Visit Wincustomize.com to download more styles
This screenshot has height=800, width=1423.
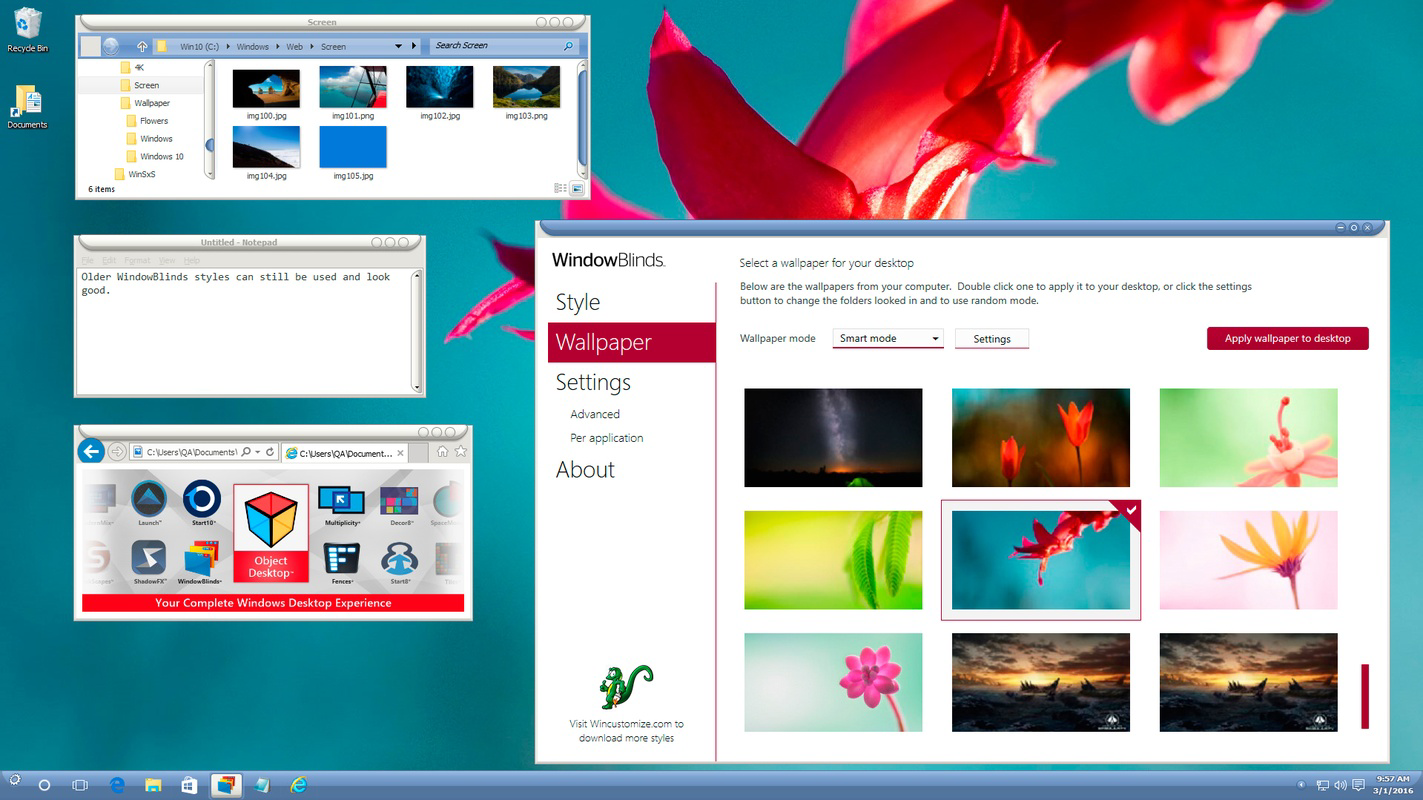626,731
